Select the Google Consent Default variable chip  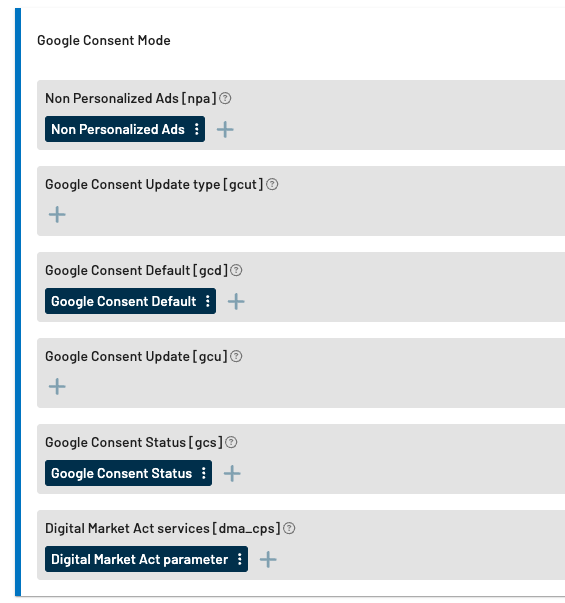click(123, 301)
